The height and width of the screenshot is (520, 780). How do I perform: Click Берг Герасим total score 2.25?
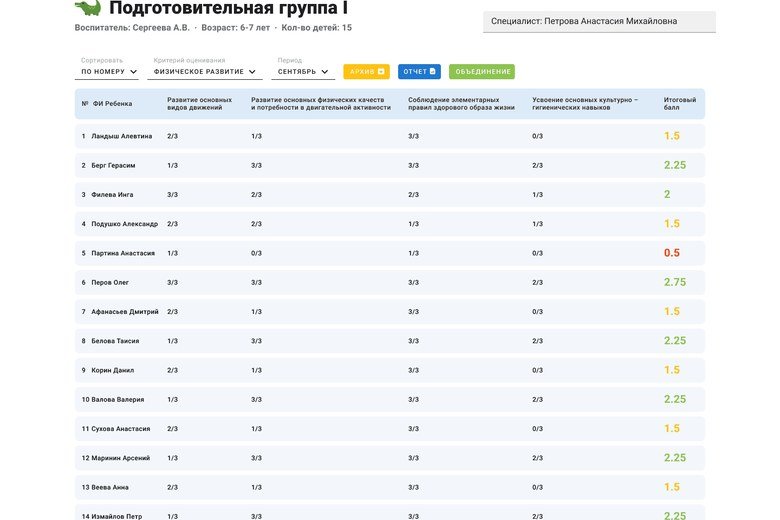tap(675, 165)
